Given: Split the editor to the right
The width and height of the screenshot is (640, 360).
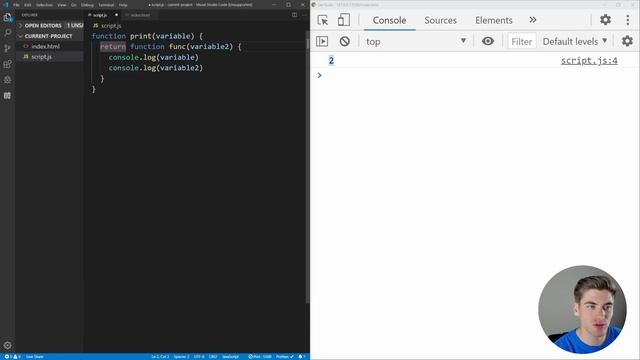Looking at the screenshot, I should [294, 15].
